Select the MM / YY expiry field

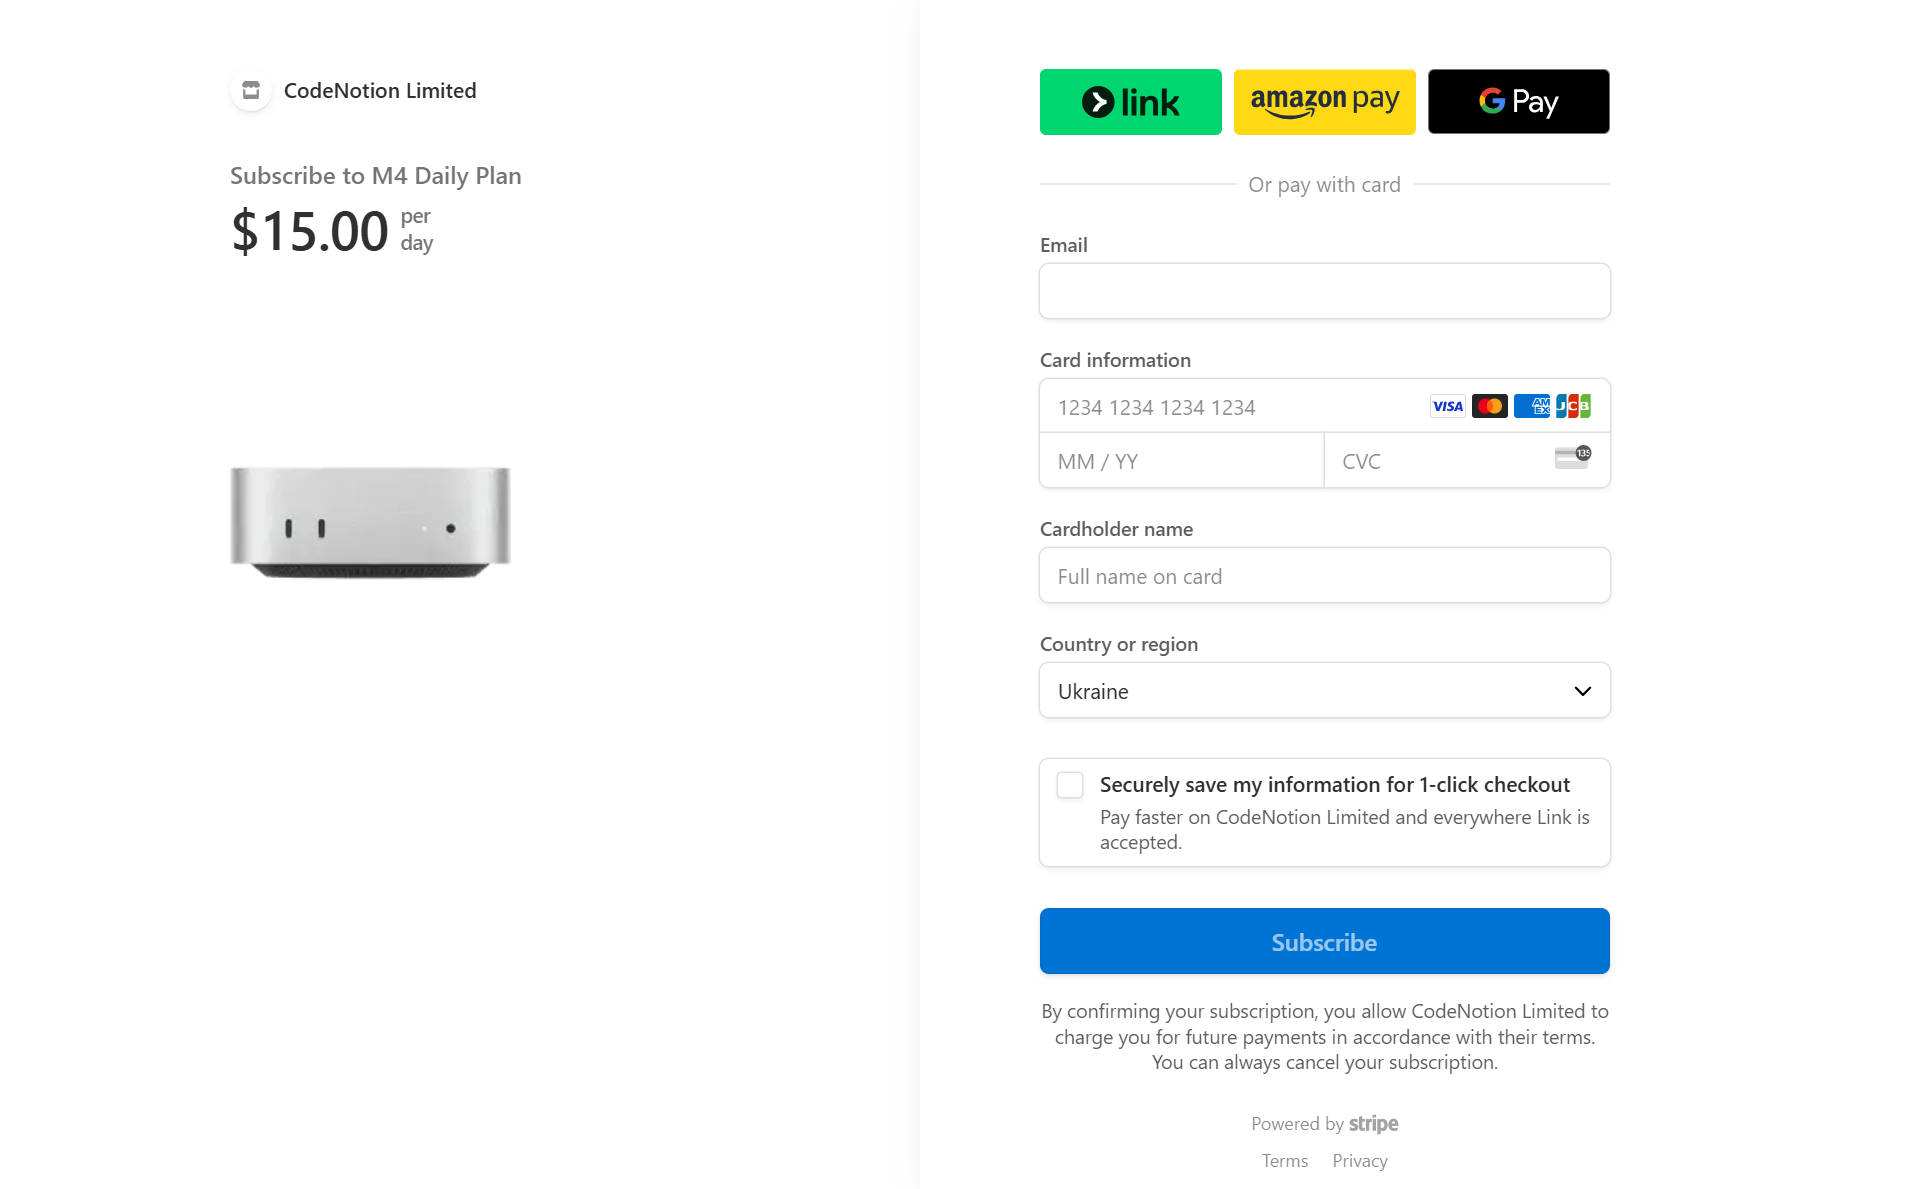(1181, 461)
